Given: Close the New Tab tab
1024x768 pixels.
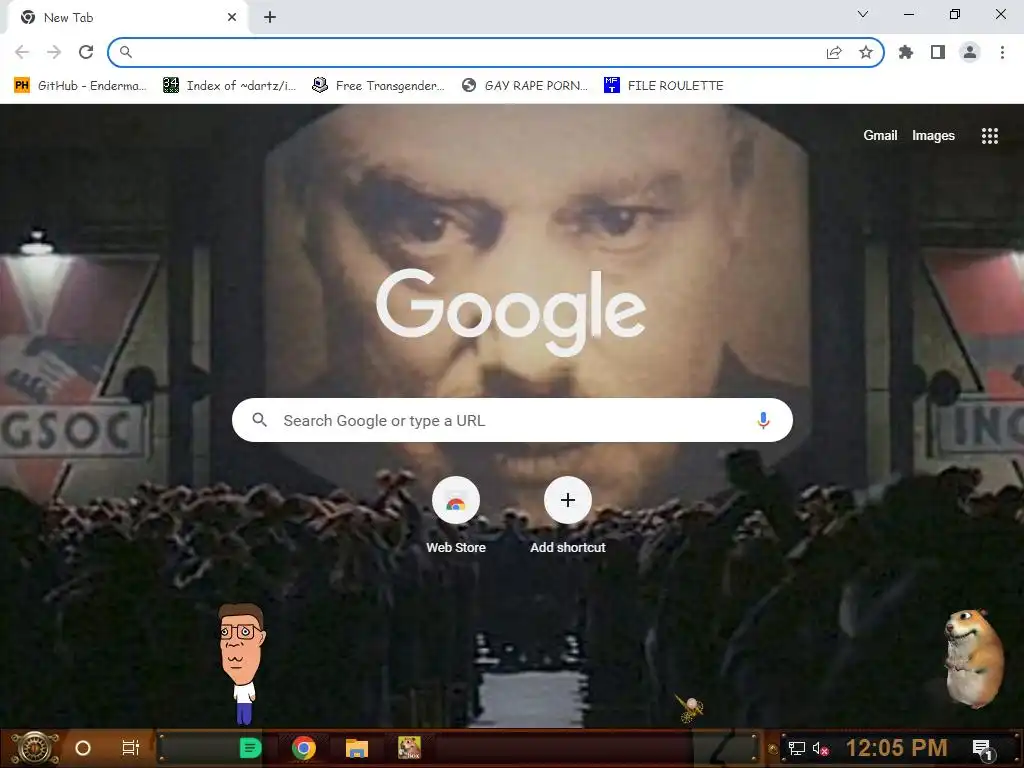Looking at the screenshot, I should coord(232,17).
